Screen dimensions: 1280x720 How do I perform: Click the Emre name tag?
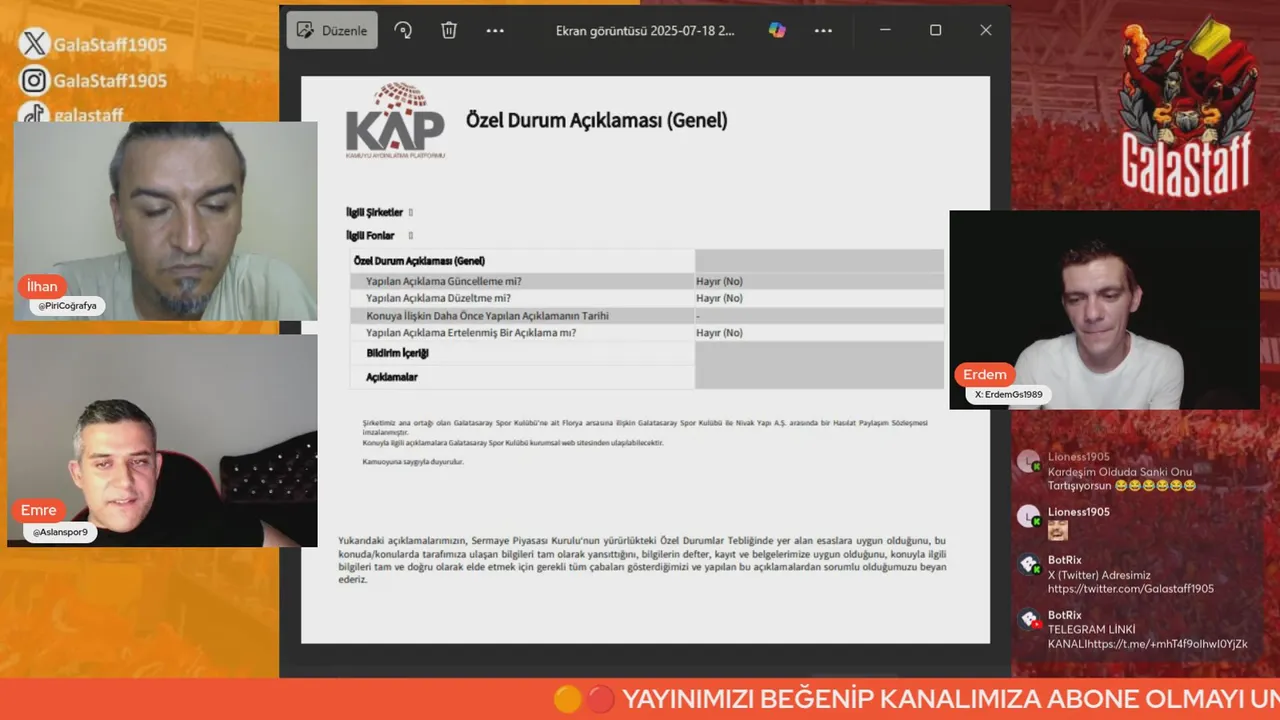tap(39, 510)
